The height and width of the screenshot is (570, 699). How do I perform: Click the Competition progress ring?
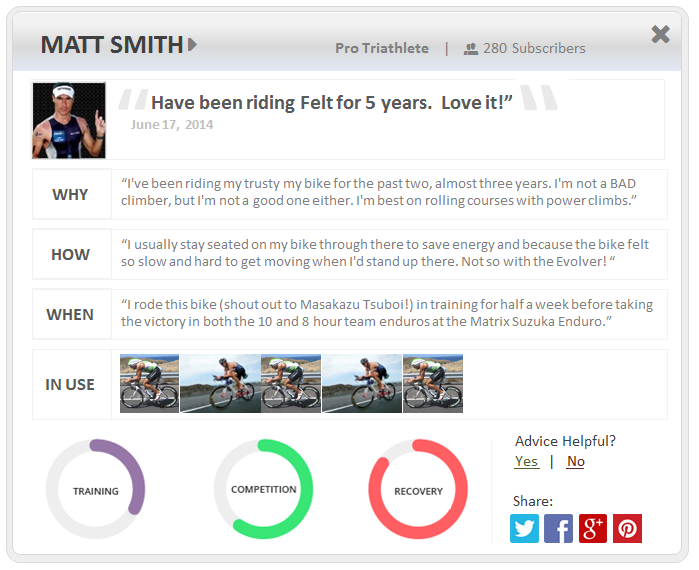click(263, 489)
